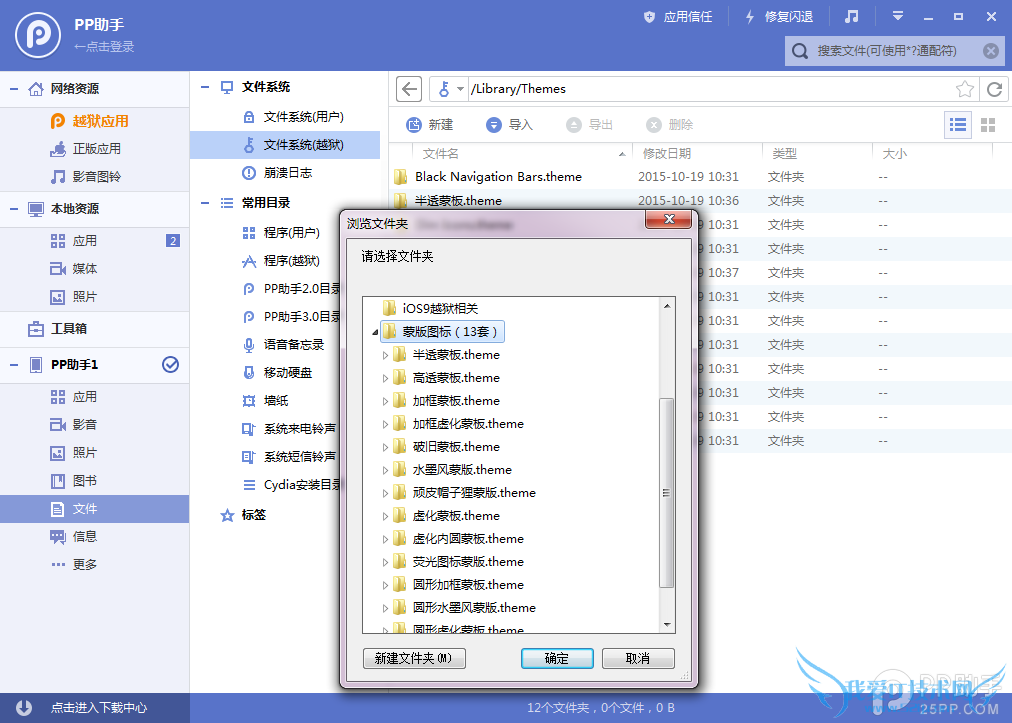The width and height of the screenshot is (1012, 723).
Task: Click 新建文件夹(M) button
Action: pos(414,658)
